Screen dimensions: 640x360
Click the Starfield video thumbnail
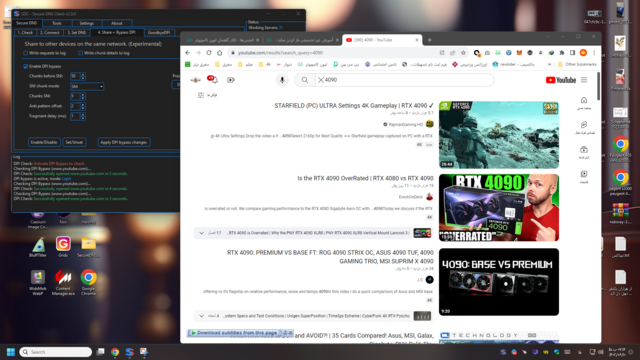click(x=499, y=135)
